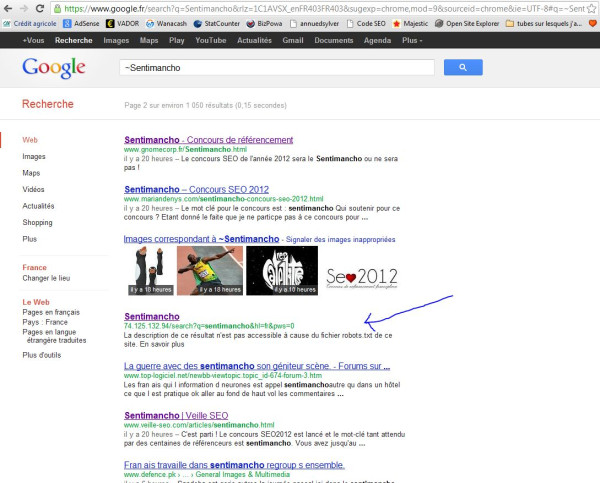Click the browser forward arrow

coord(23,8)
